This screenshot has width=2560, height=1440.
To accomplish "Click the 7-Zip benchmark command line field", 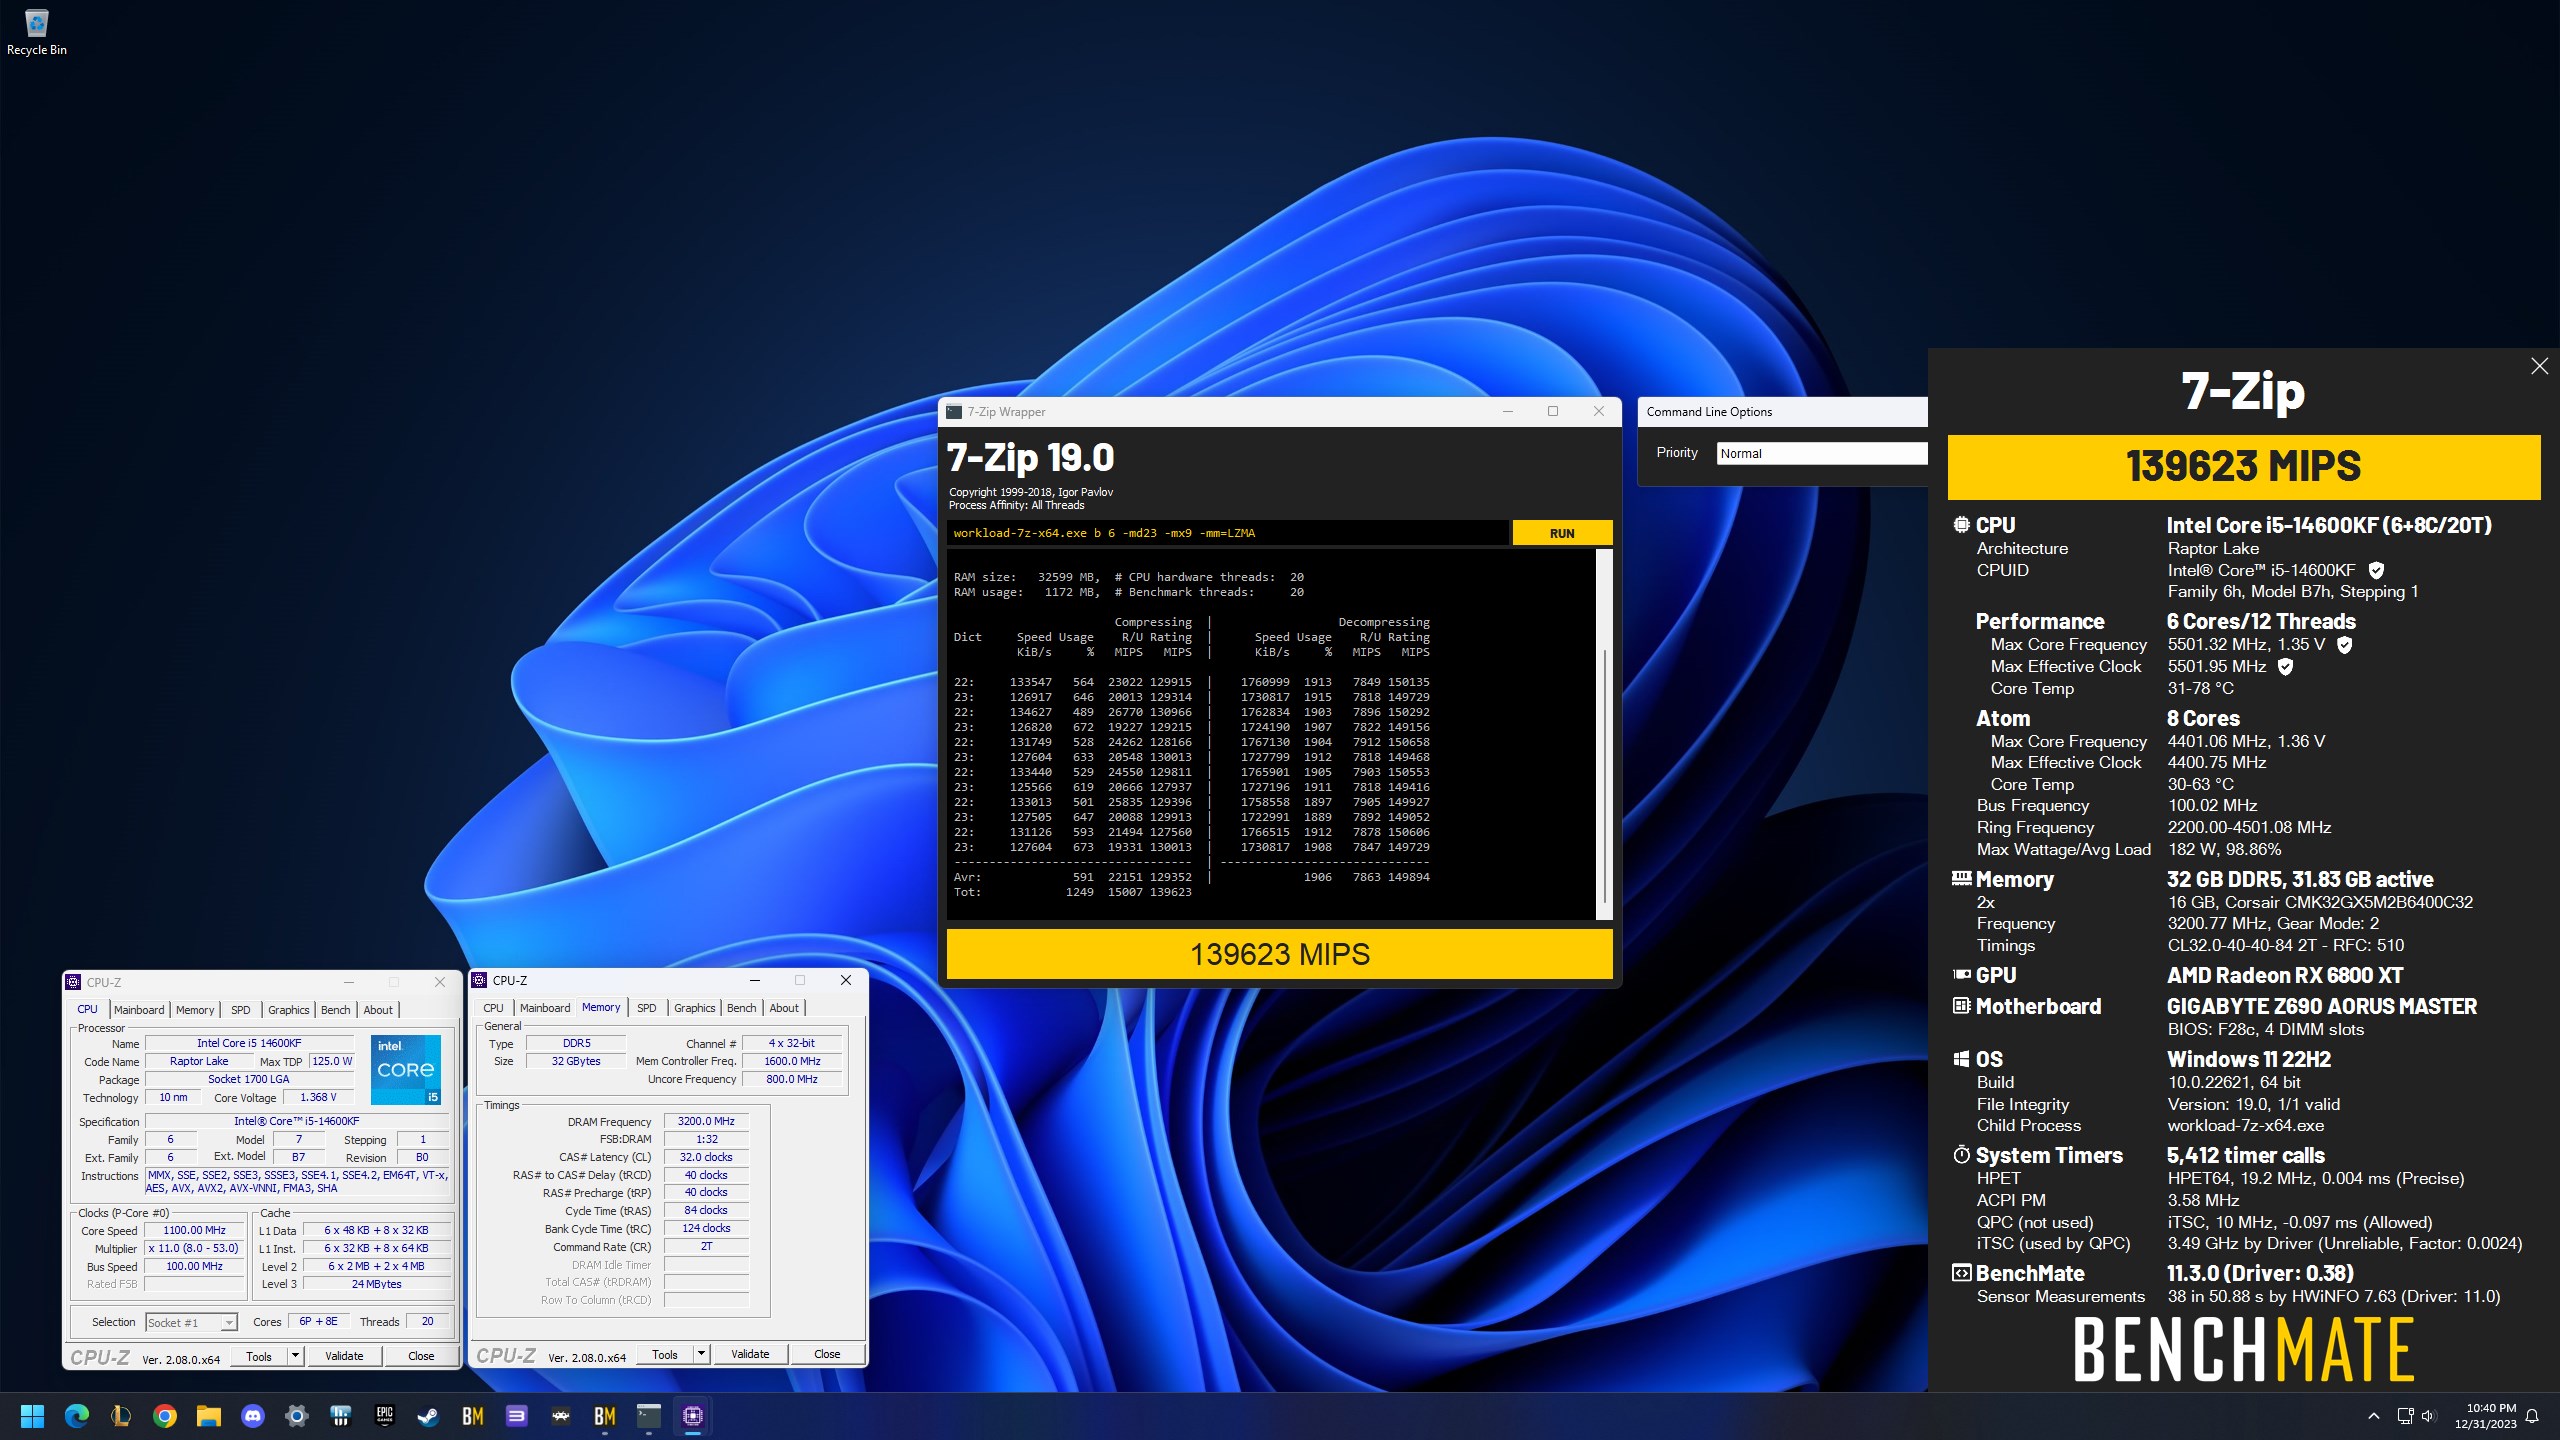I will 1228,533.
